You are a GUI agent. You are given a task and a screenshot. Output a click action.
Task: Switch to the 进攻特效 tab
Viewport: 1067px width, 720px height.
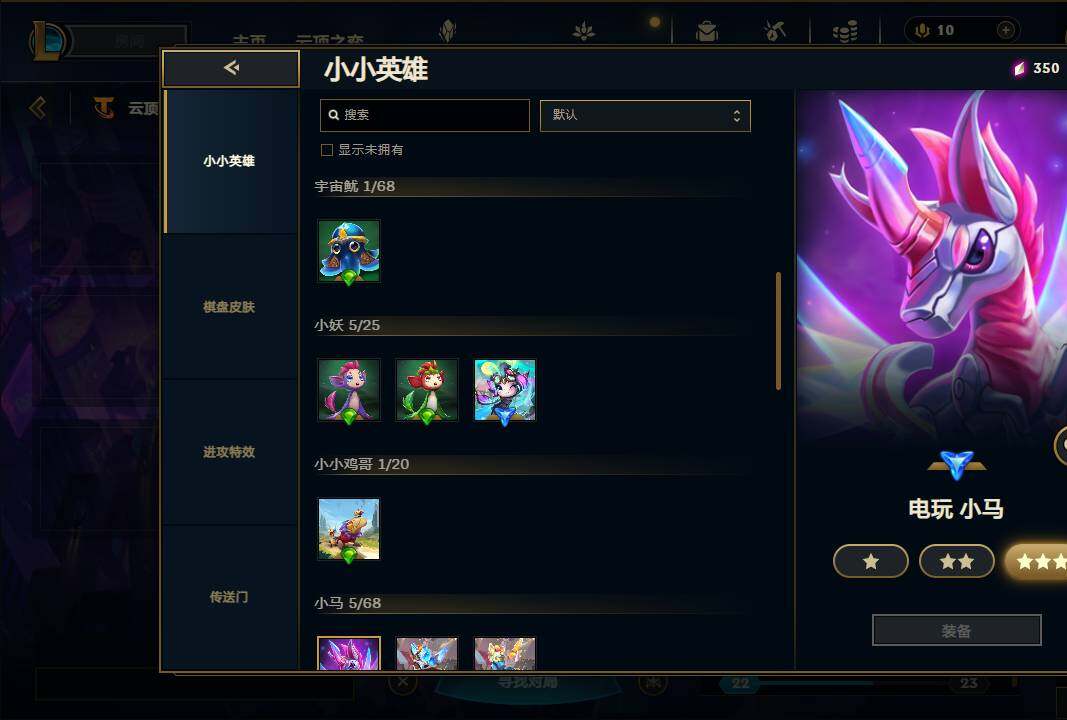tap(229, 452)
